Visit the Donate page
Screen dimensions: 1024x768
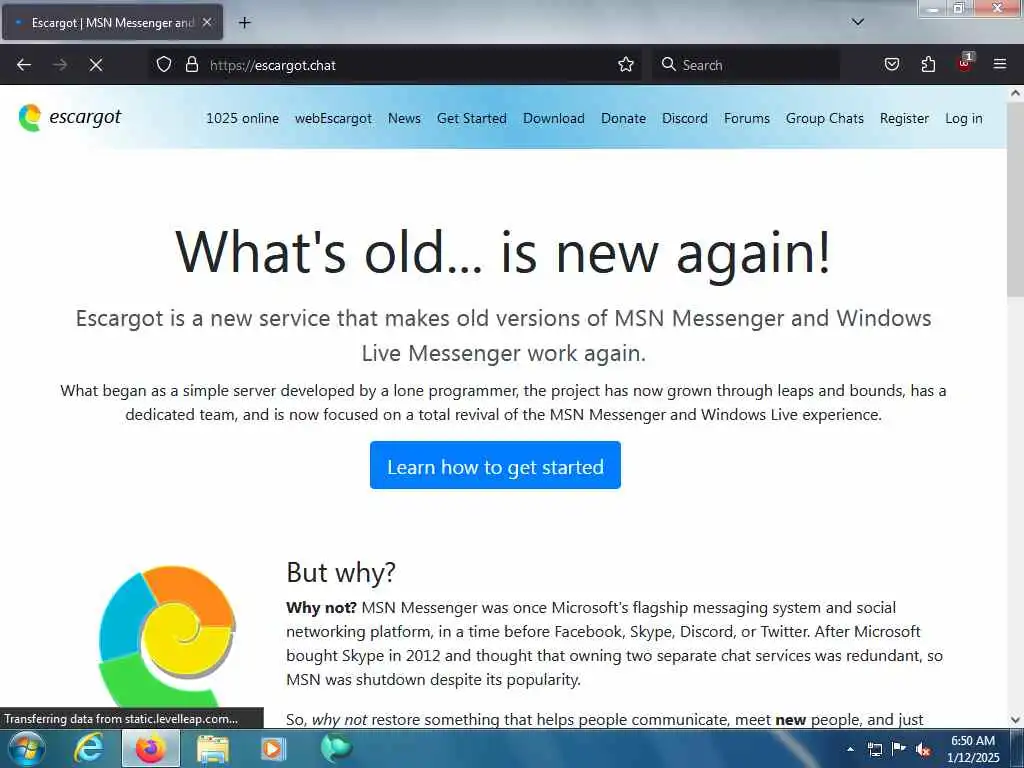click(x=623, y=118)
